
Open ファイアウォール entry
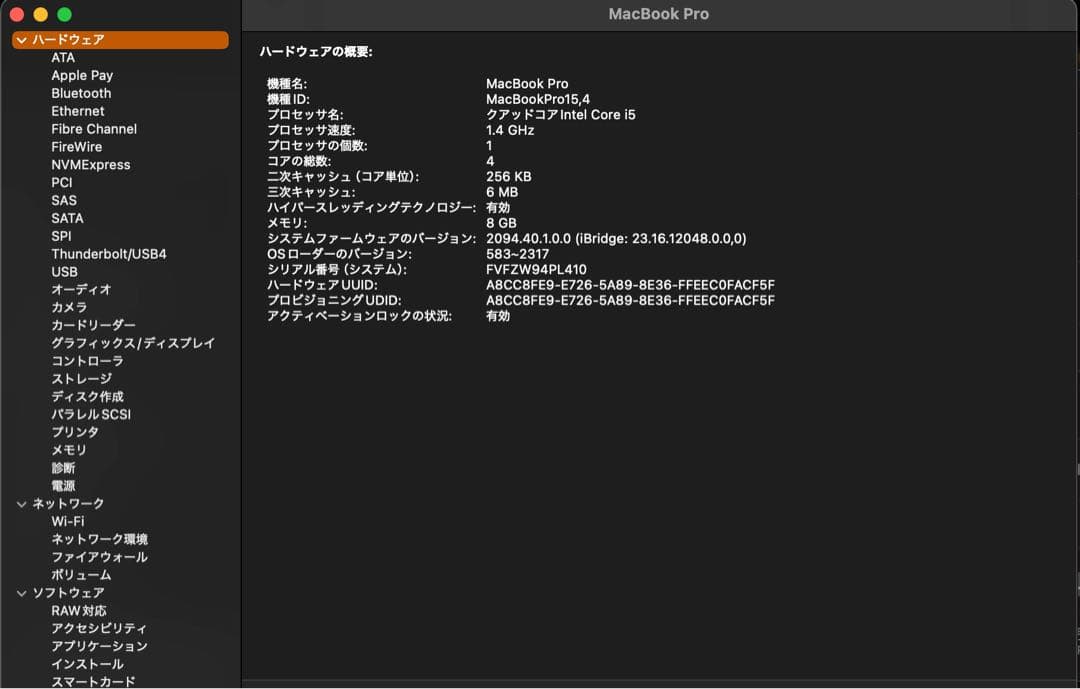(99, 558)
